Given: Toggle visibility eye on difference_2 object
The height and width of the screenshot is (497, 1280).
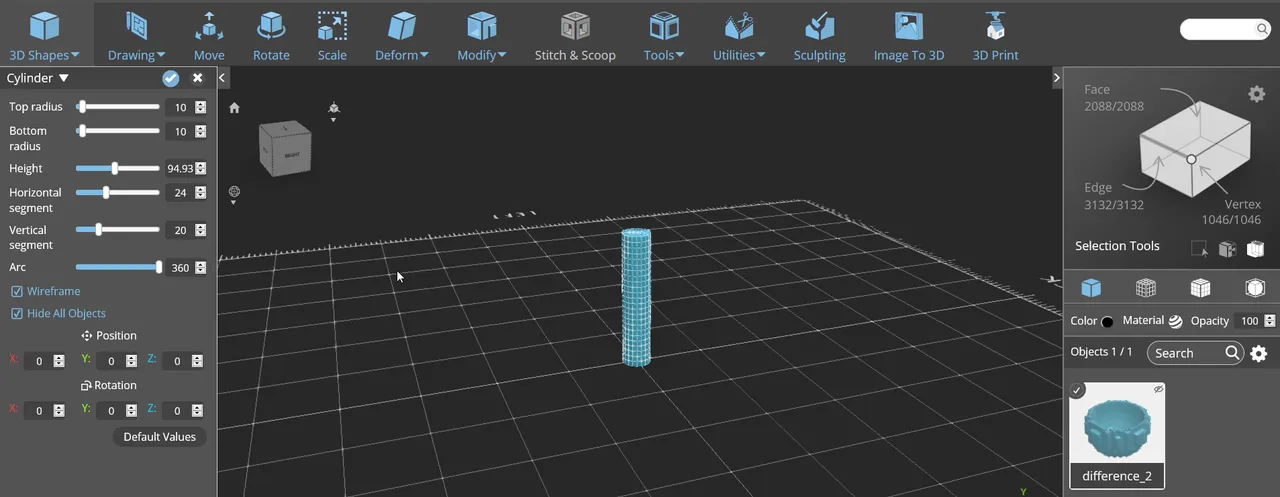Looking at the screenshot, I should click(x=1158, y=389).
